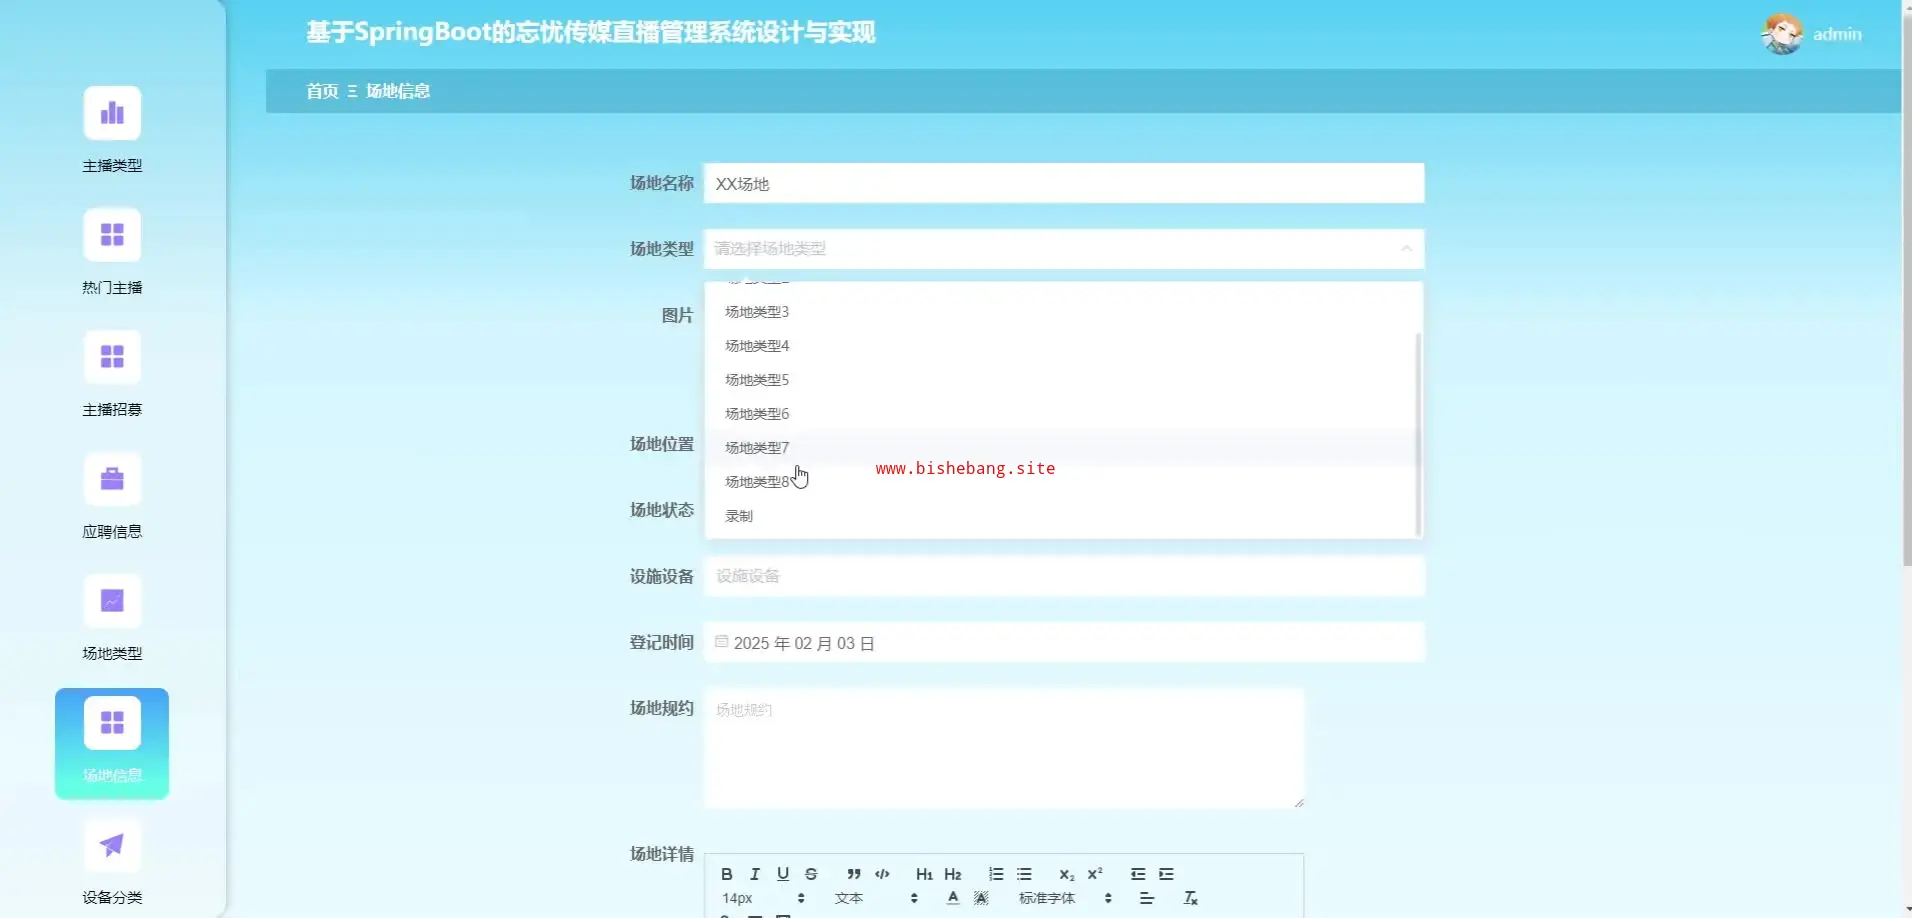Open the font color picker
Screen dimensions: 1912x918
click(953, 898)
